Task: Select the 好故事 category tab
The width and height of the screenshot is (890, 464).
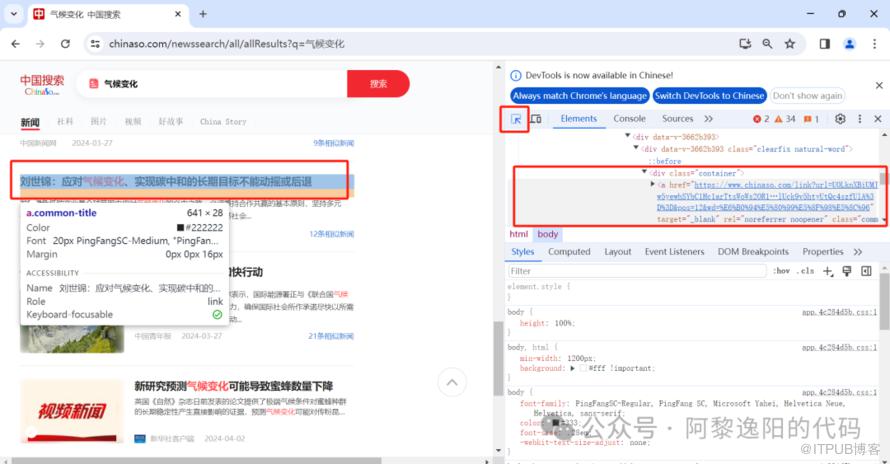Action: pos(171,122)
